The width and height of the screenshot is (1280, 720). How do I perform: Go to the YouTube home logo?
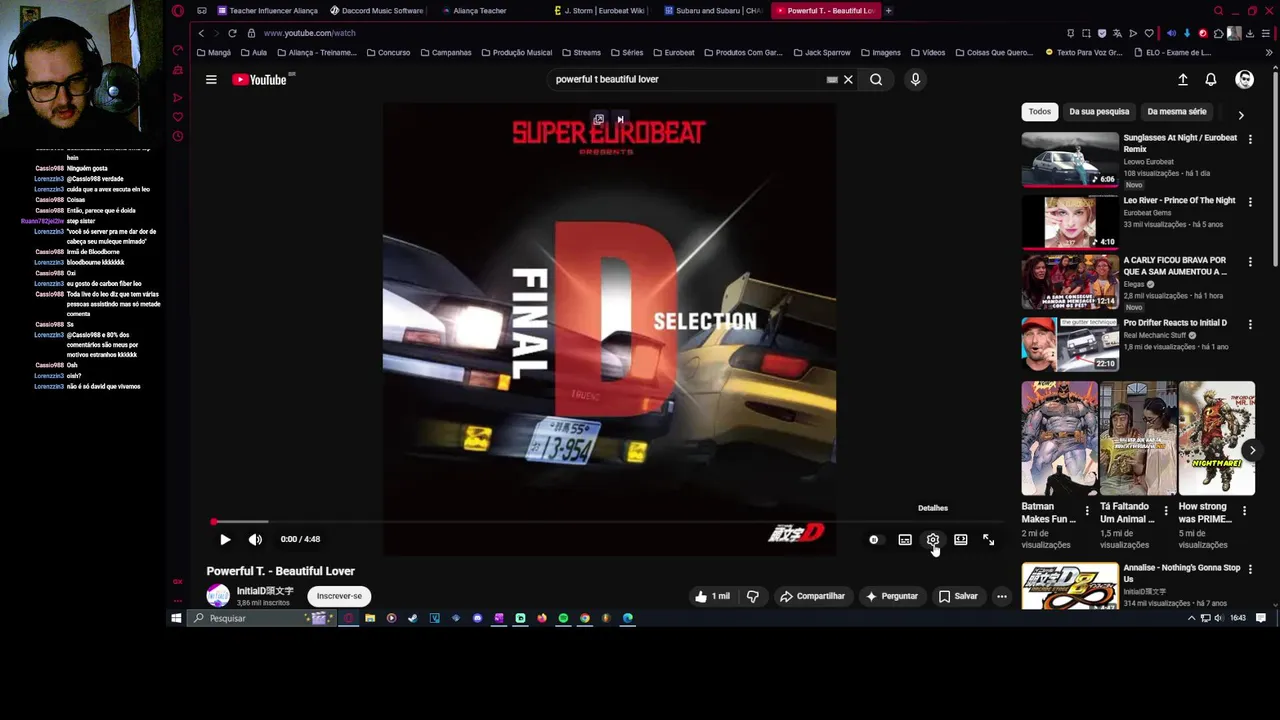coord(260,79)
